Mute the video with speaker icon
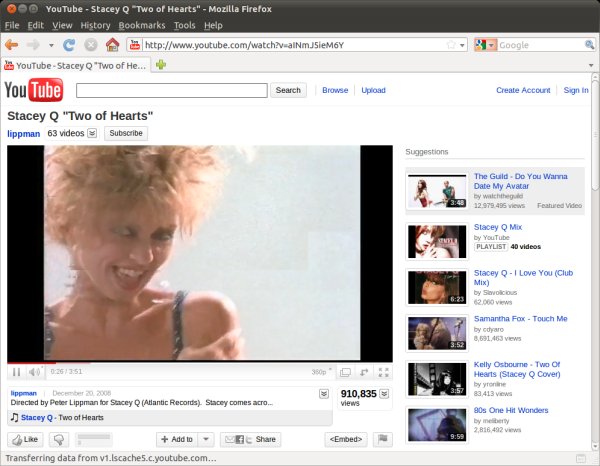Screen dimensions: 600x466 34,372
